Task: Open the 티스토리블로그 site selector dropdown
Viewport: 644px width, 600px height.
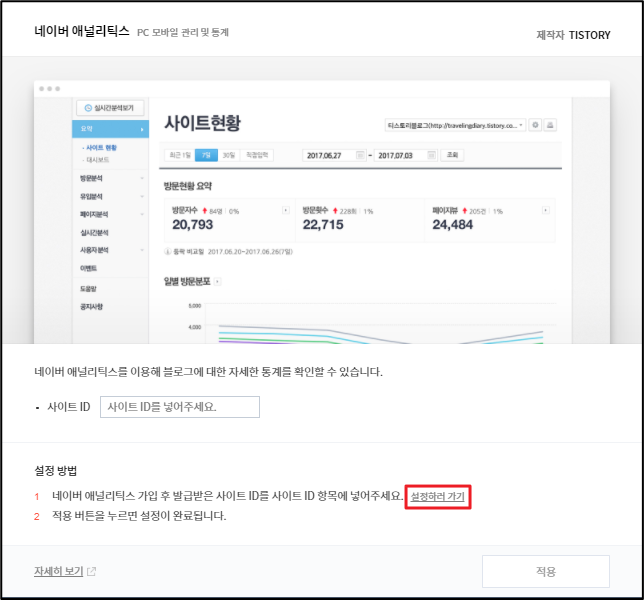Action: coord(455,125)
